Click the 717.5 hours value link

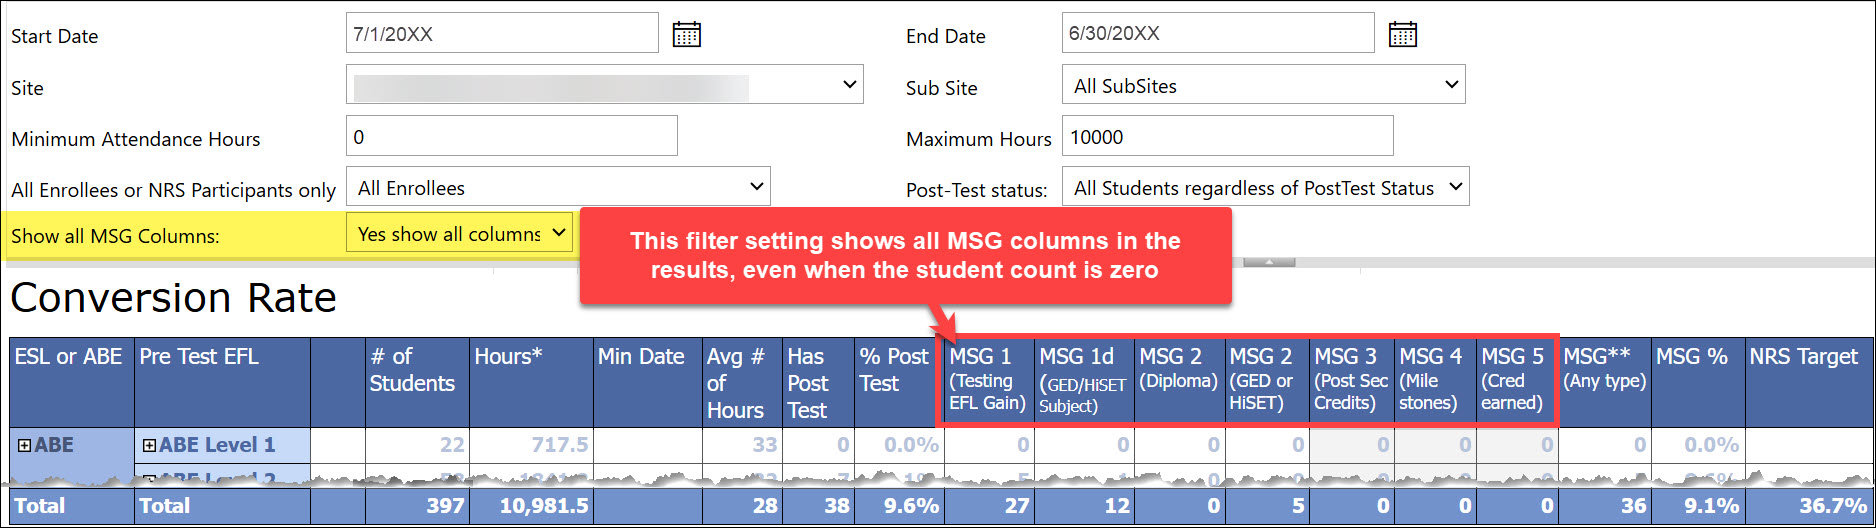(560, 445)
